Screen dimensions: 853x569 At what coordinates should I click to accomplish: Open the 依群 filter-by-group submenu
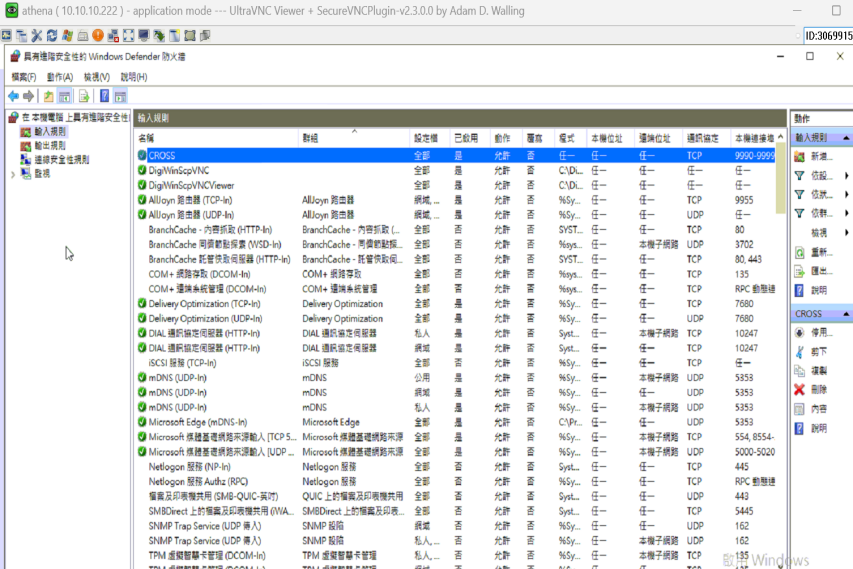[821, 213]
